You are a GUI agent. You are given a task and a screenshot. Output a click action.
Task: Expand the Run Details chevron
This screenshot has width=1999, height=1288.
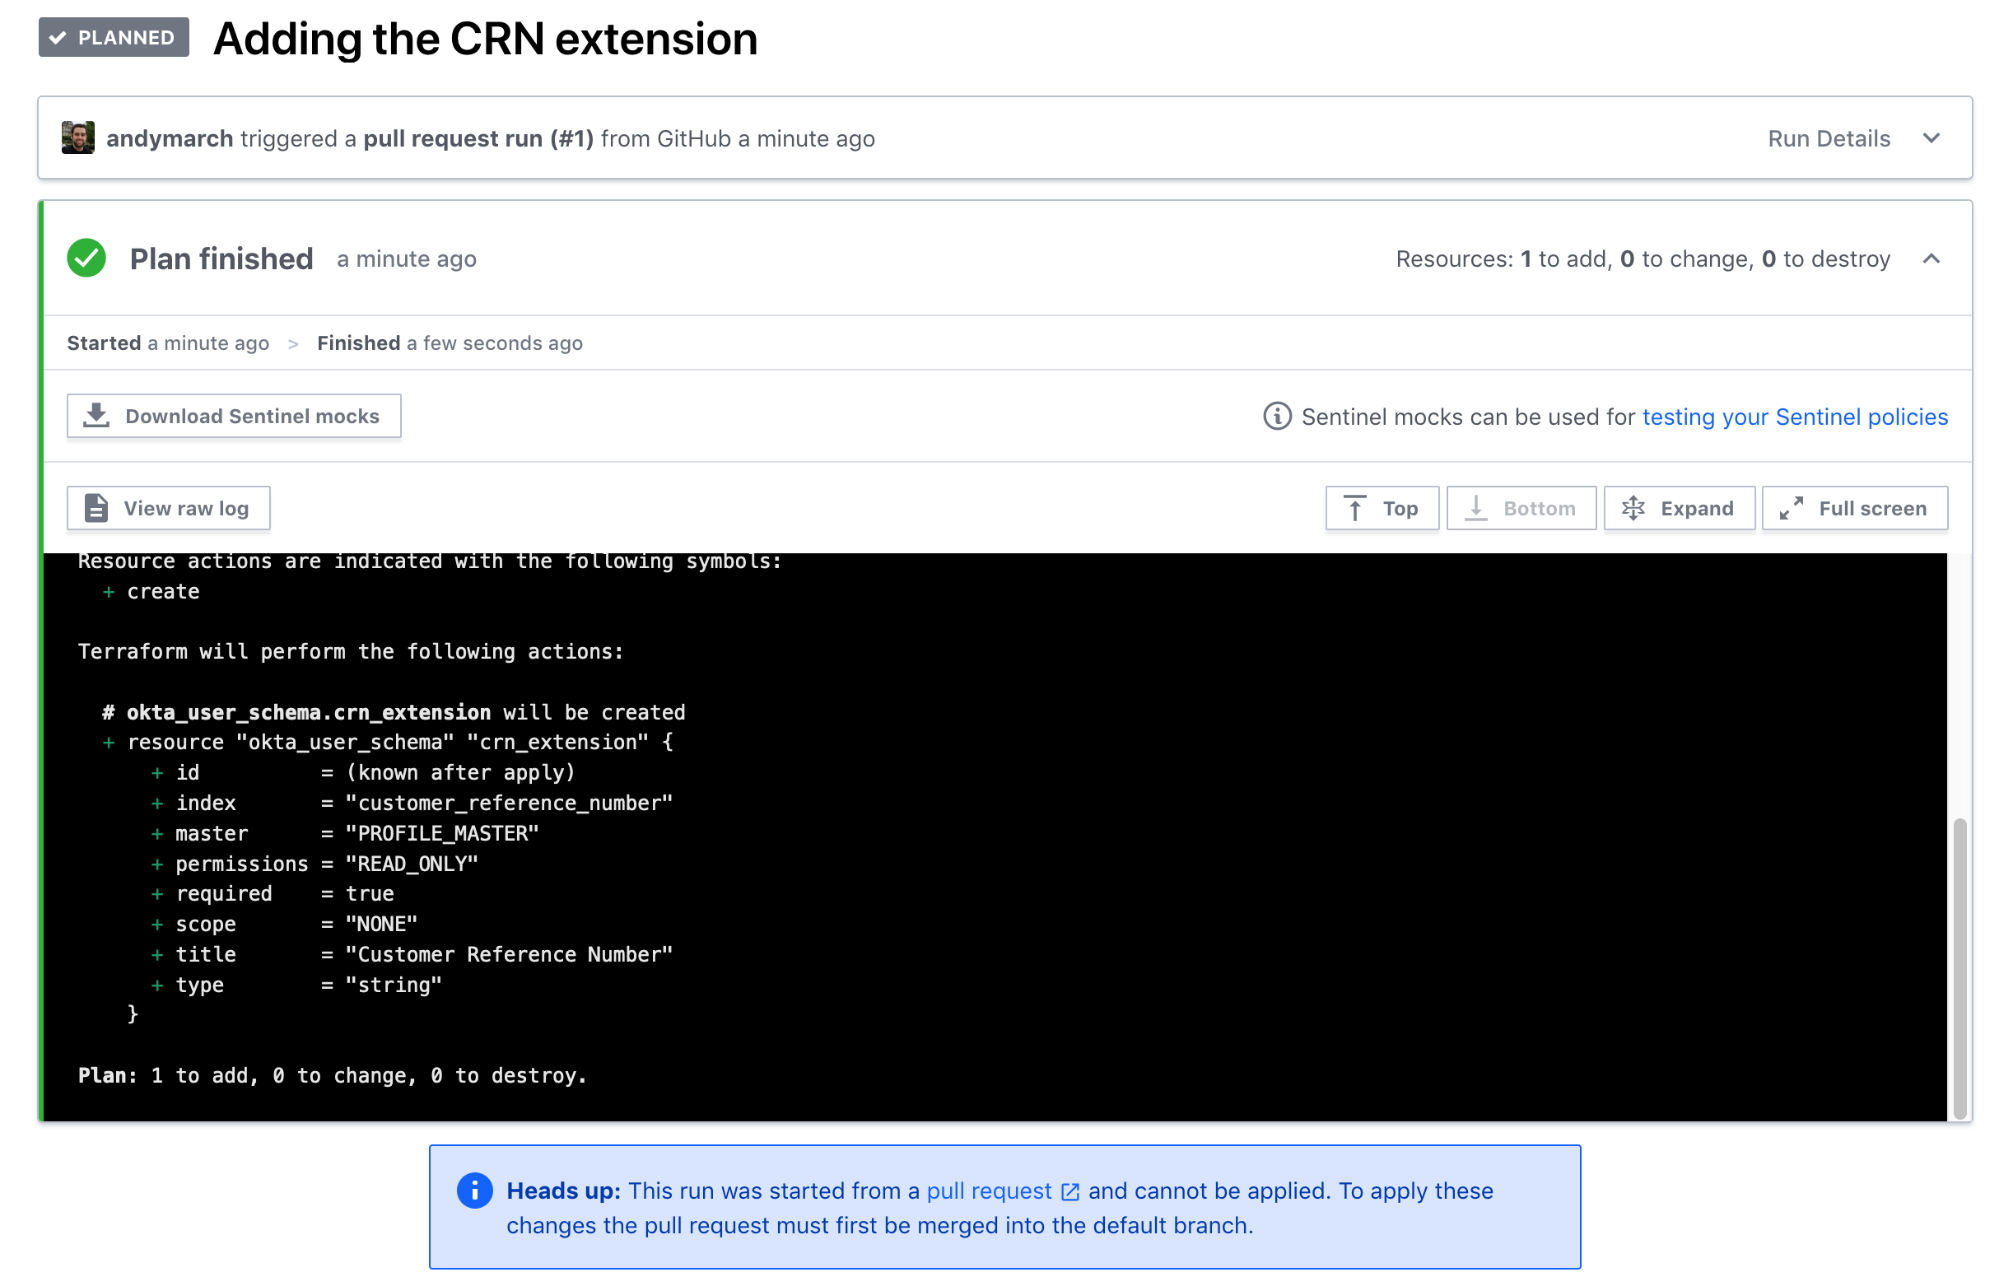[x=1931, y=138]
